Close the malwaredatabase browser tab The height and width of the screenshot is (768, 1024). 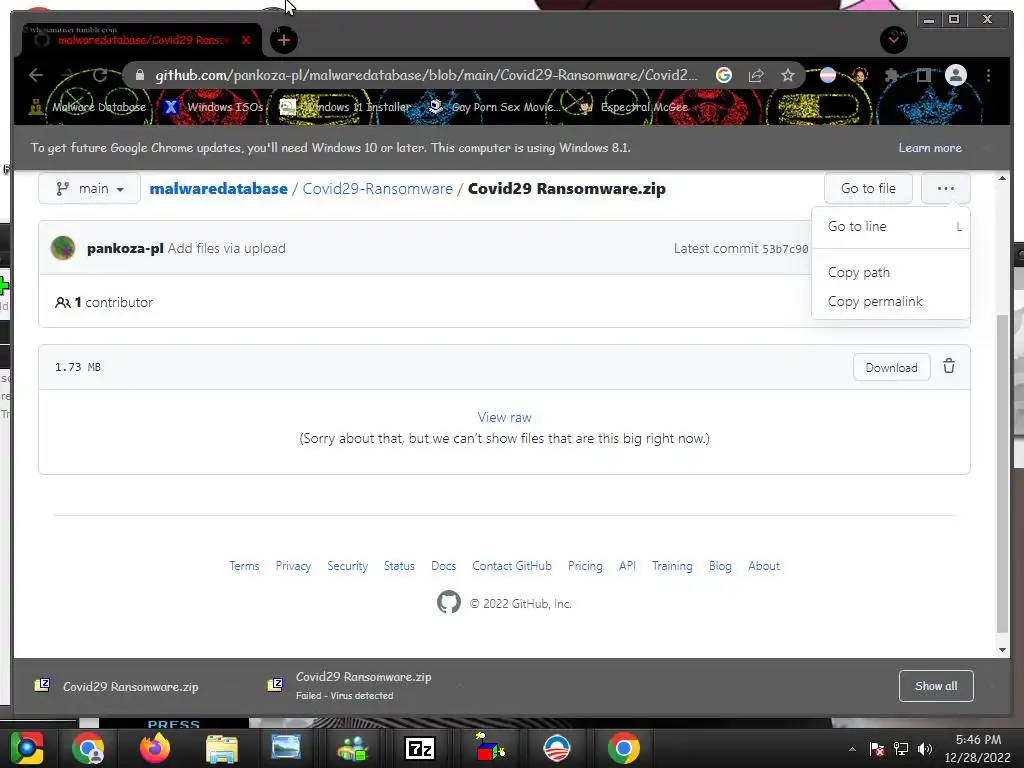point(246,40)
